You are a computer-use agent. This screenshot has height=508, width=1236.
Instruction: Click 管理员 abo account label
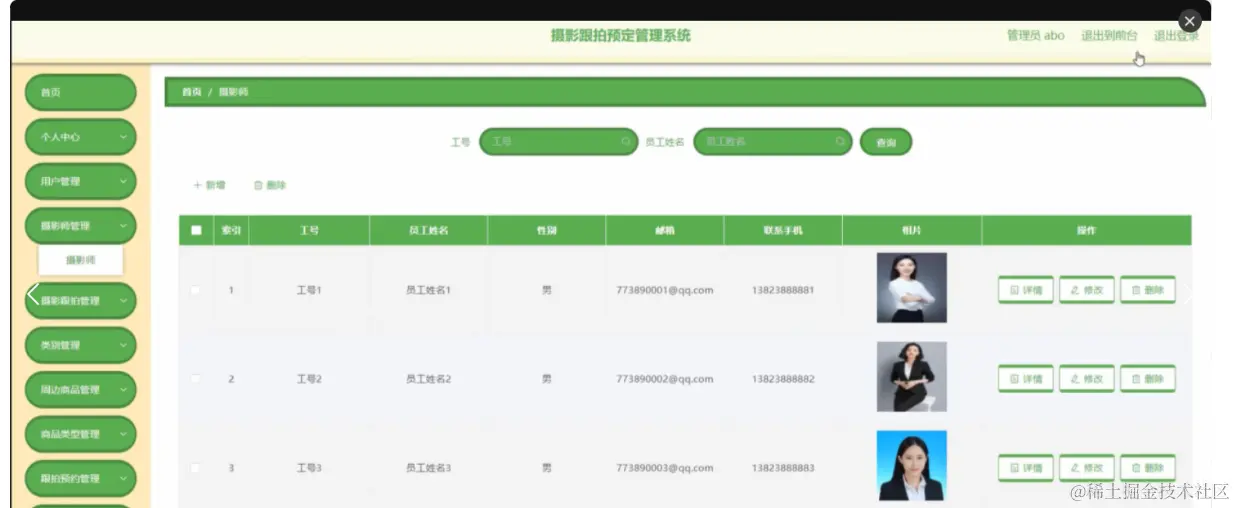tap(1035, 36)
